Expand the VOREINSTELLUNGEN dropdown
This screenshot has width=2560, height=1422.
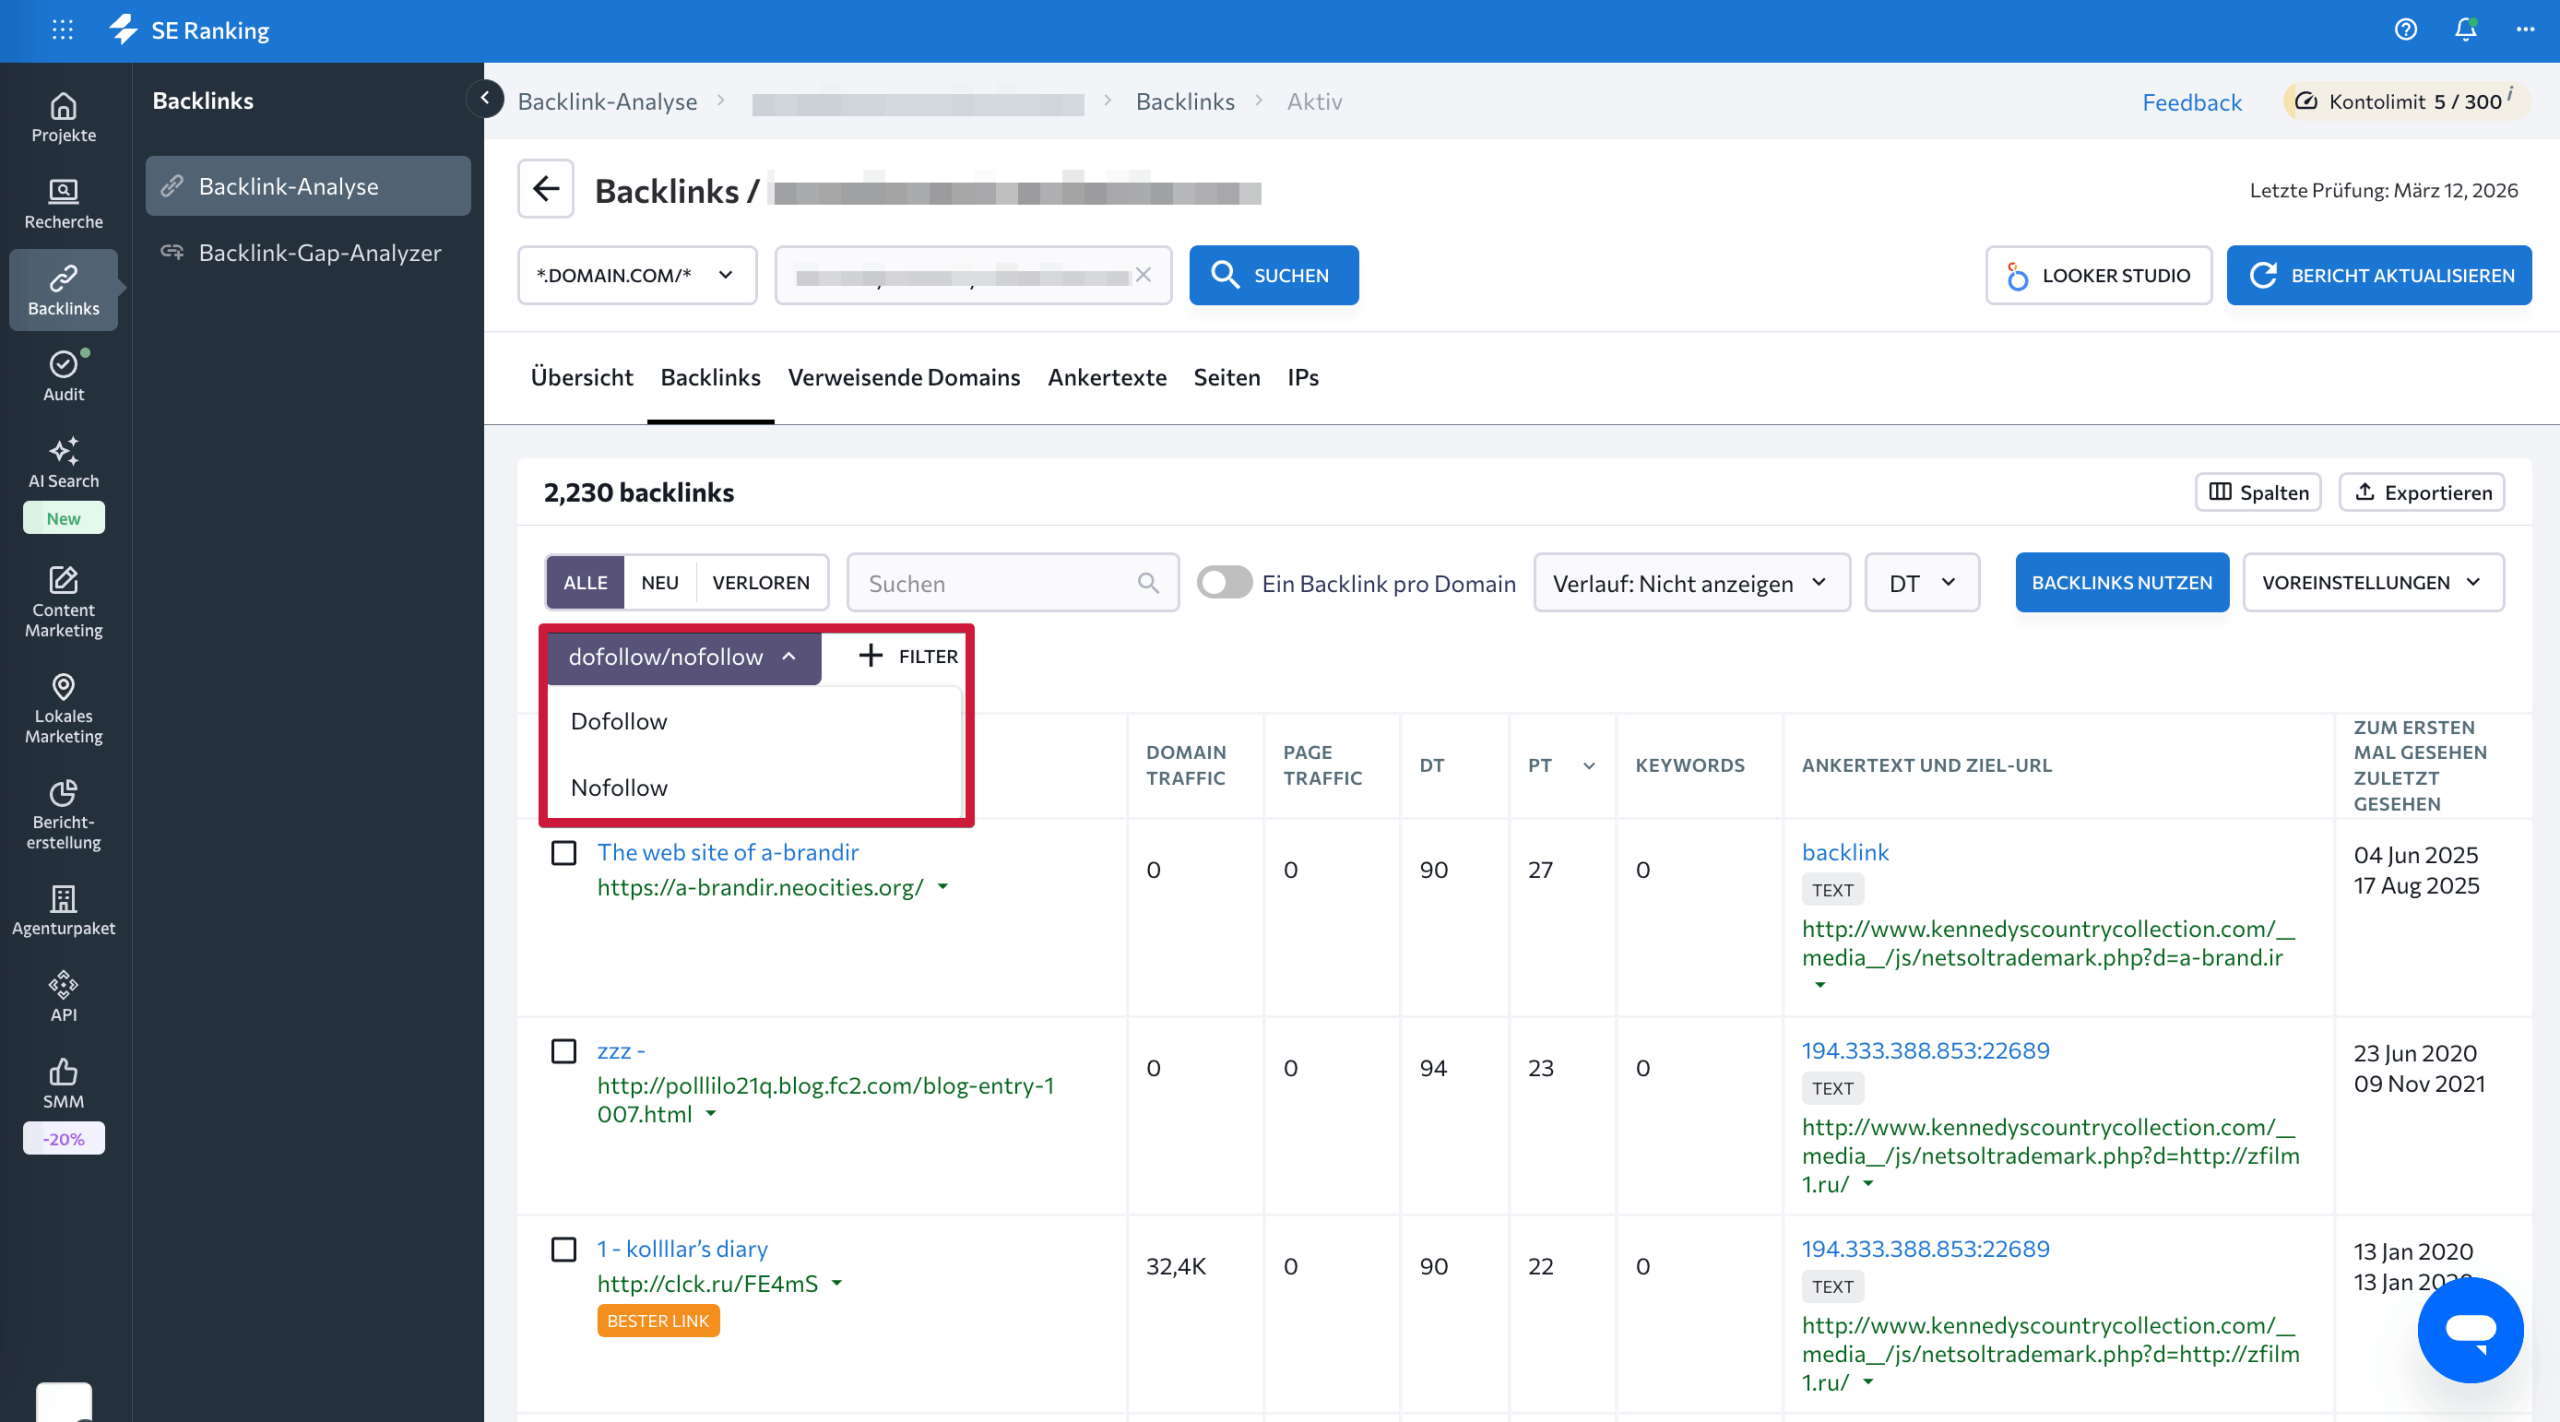2374,582
